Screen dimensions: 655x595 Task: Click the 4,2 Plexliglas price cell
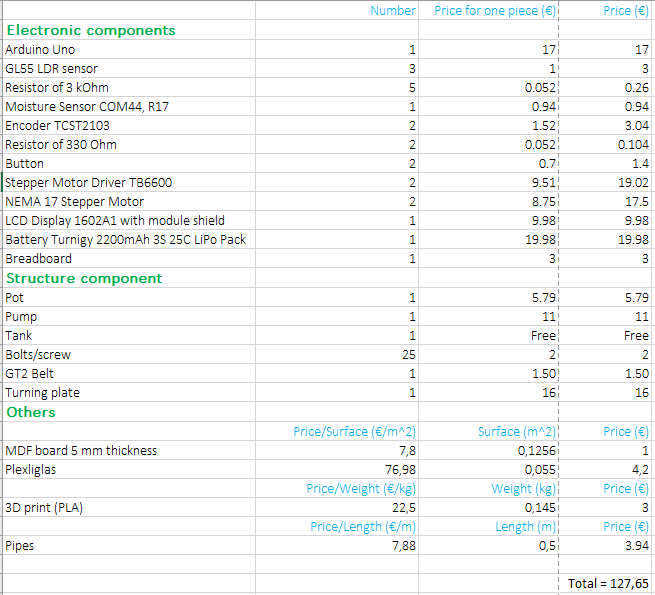(x=605, y=469)
